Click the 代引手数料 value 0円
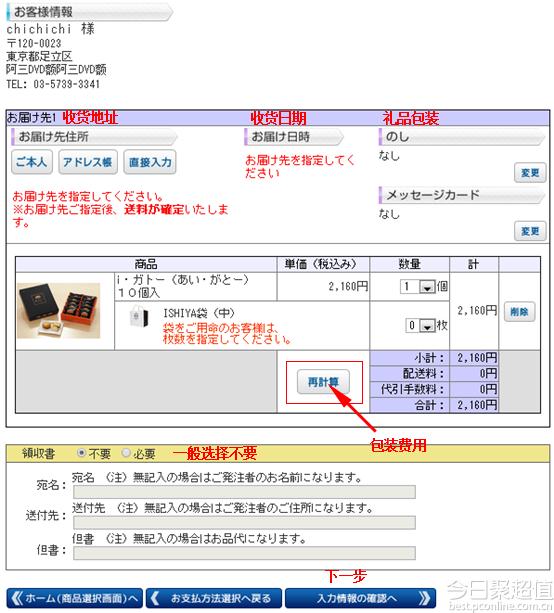 (x=488, y=389)
